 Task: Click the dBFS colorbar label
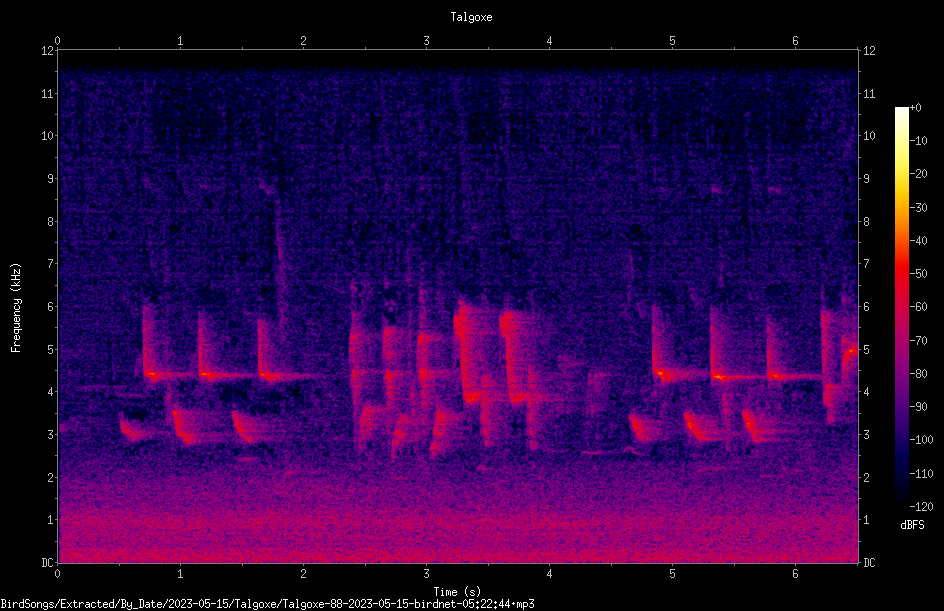tap(912, 525)
